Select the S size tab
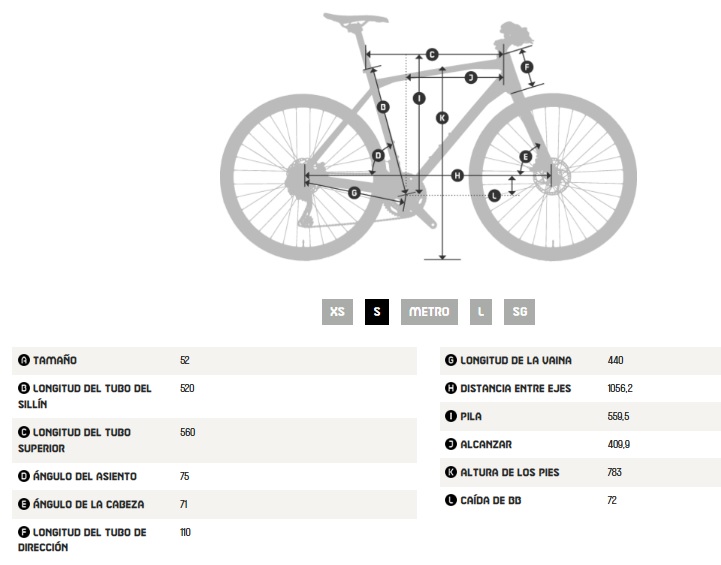The height and width of the screenshot is (565, 721). click(377, 312)
